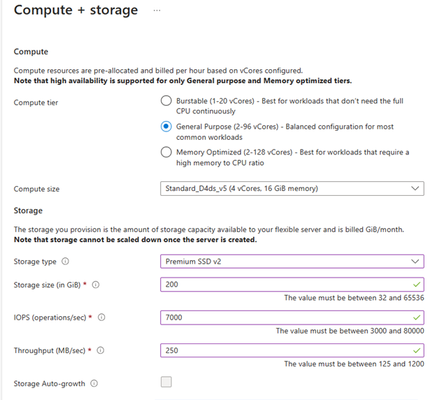Click the info icon beside Throughput label
Screen dimensions: 430x400
point(100,350)
